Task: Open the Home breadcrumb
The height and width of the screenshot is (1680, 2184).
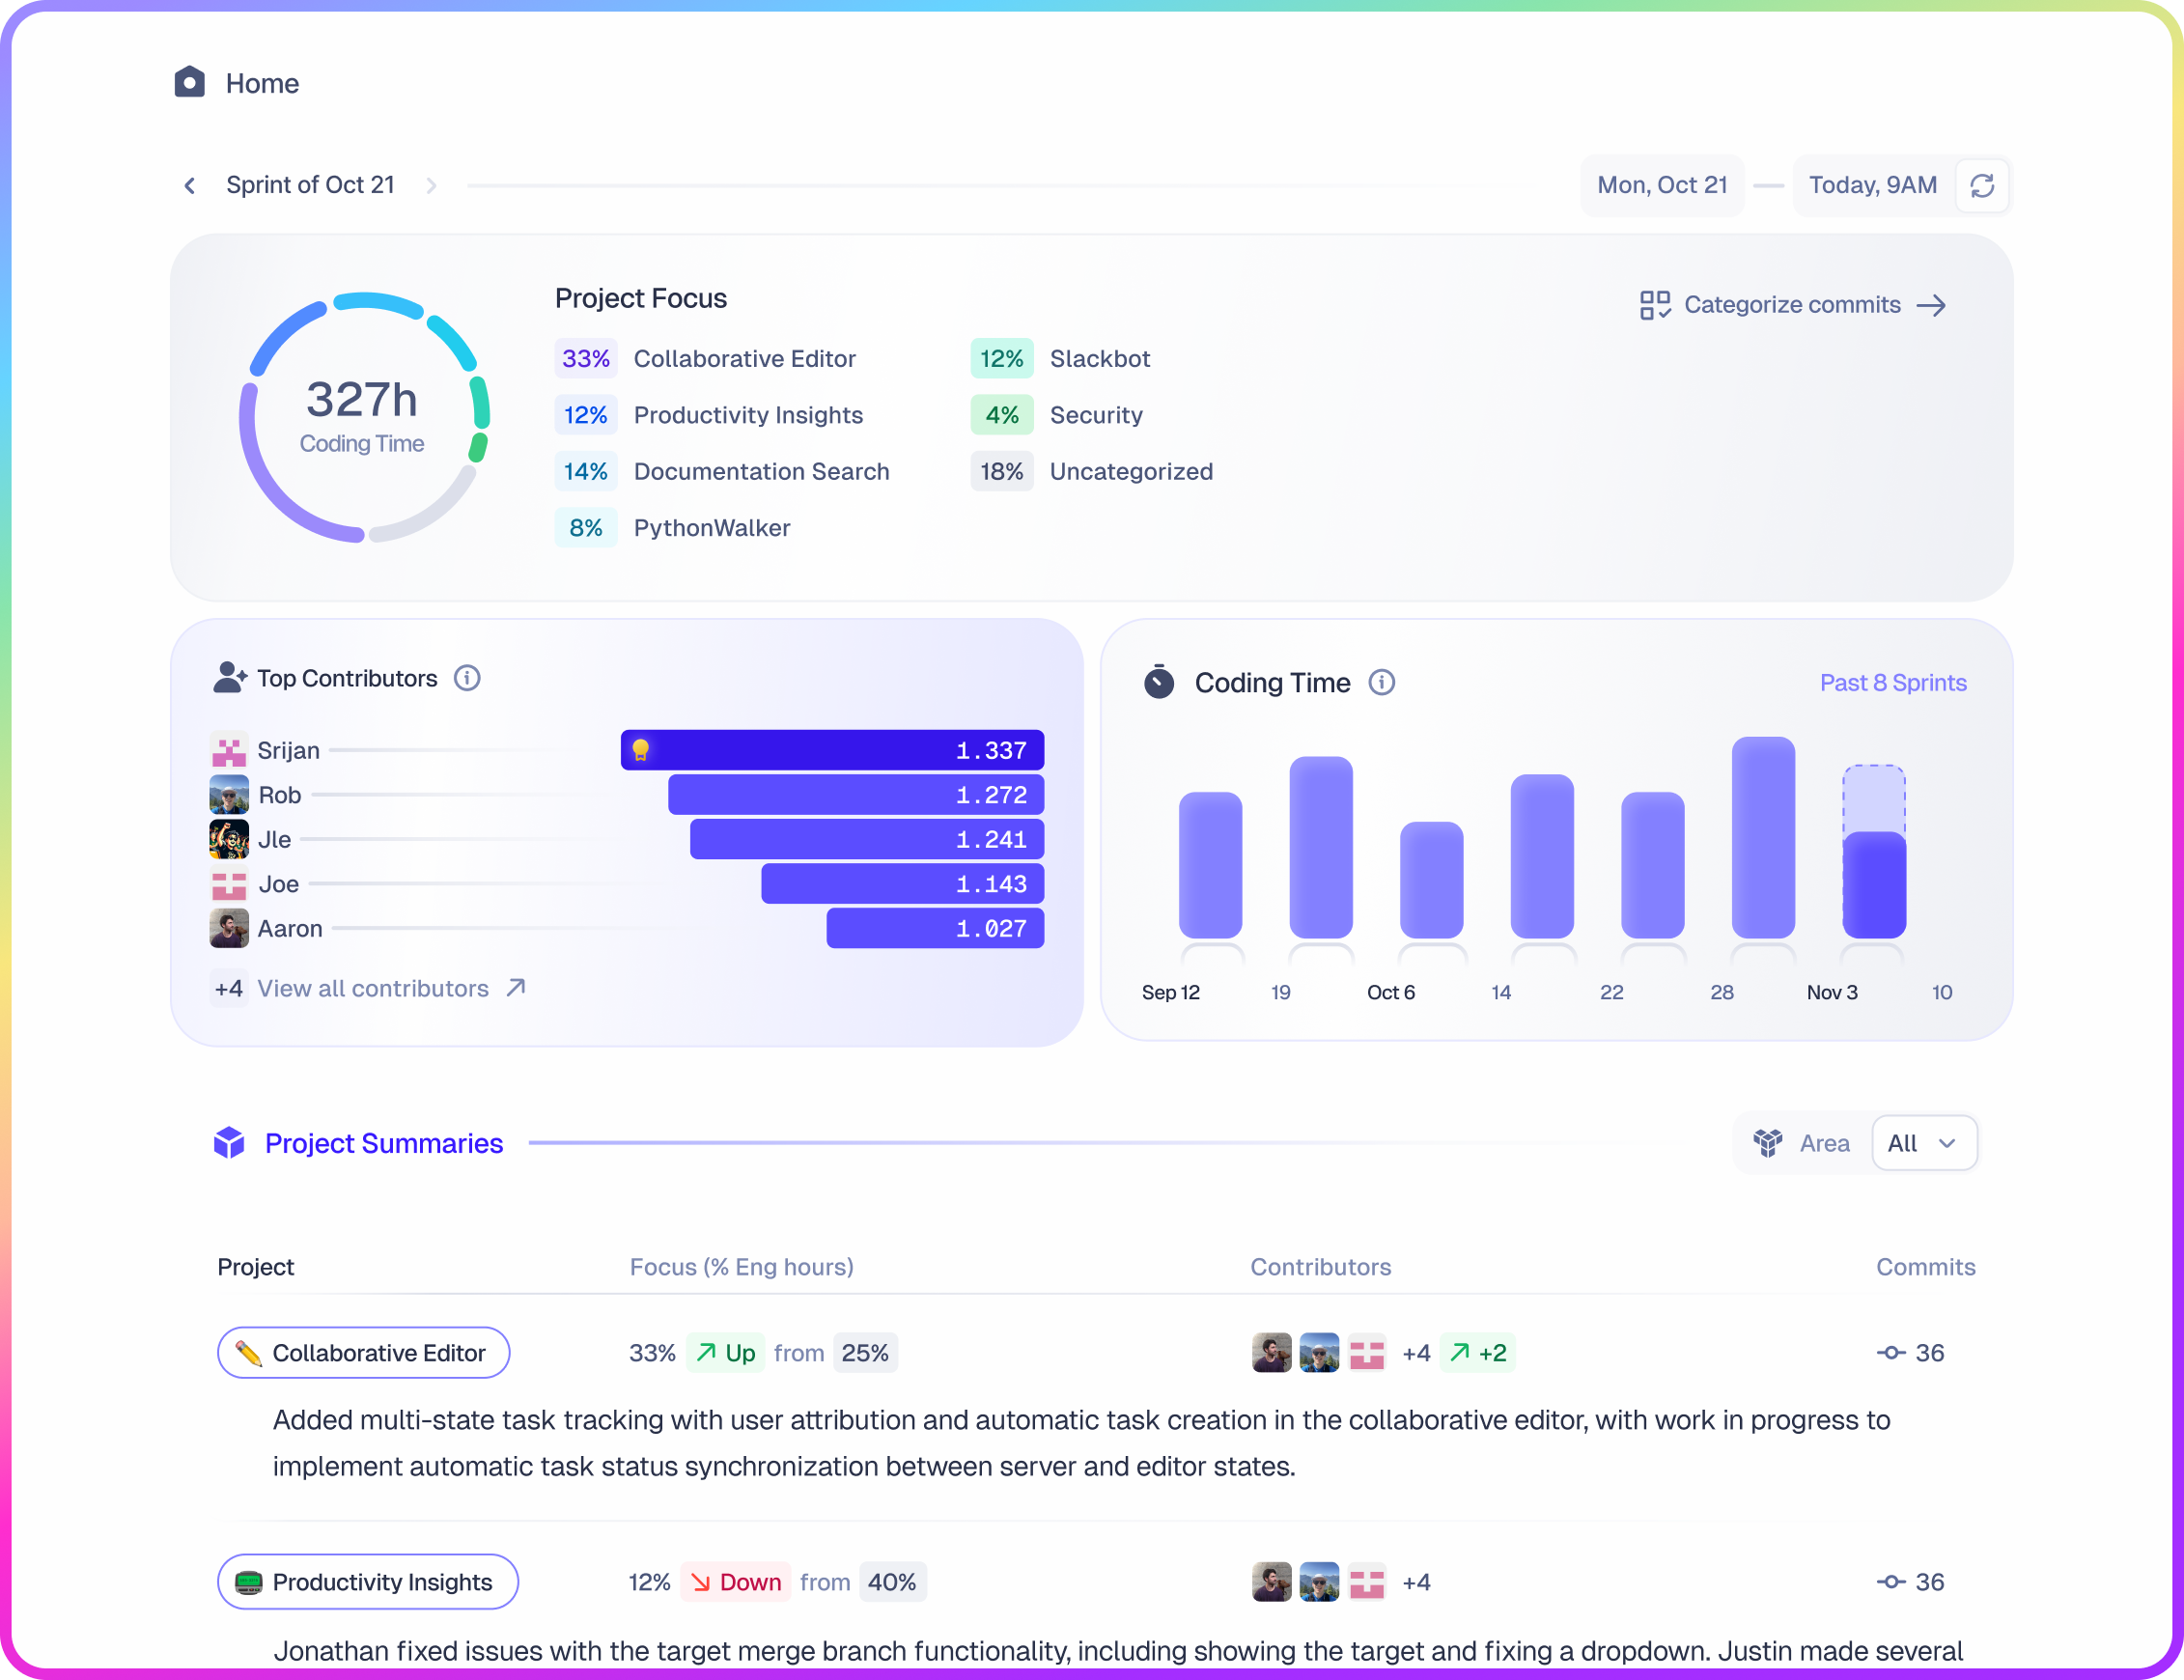Action: (x=262, y=83)
